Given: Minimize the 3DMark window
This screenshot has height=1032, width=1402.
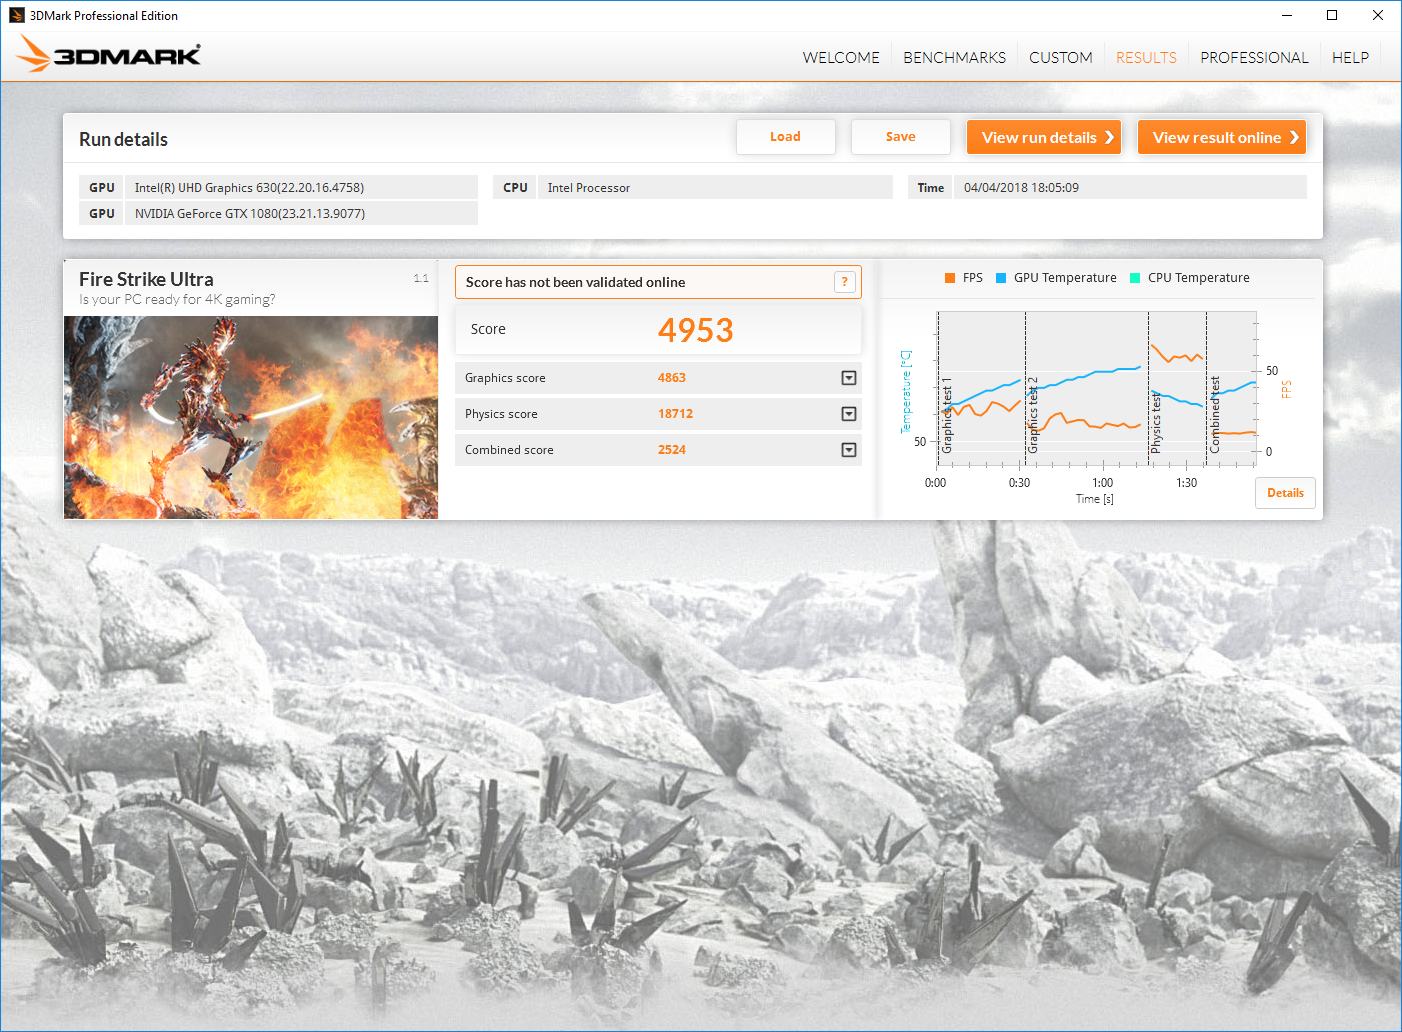Looking at the screenshot, I should pyautogui.click(x=1287, y=15).
